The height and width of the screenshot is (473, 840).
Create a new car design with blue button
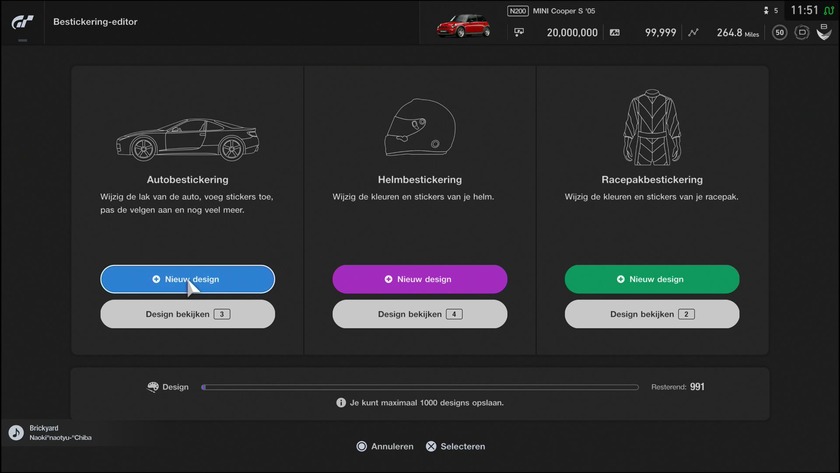click(187, 279)
